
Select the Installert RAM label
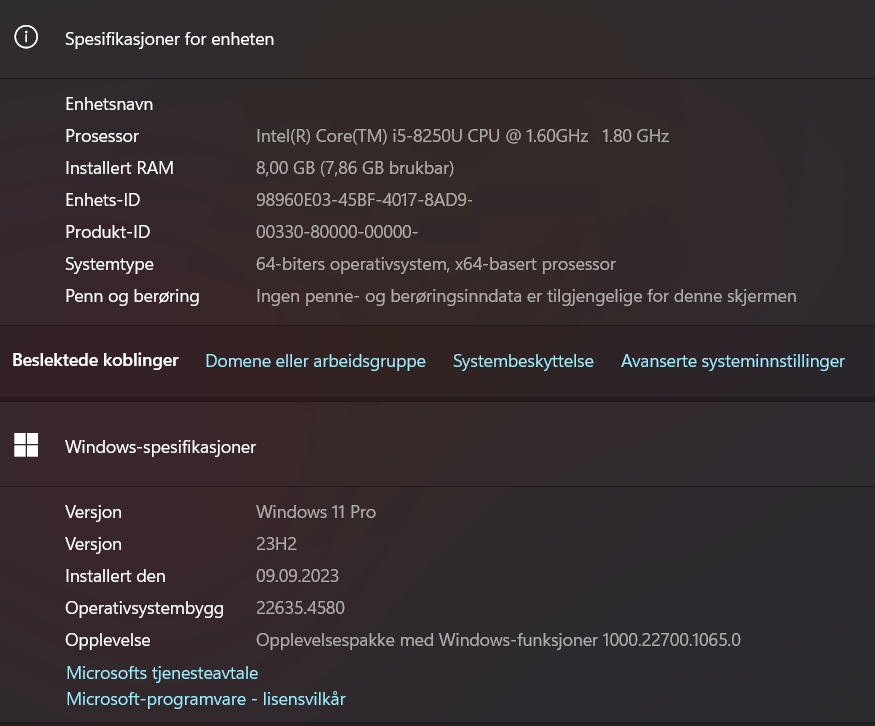[119, 168]
